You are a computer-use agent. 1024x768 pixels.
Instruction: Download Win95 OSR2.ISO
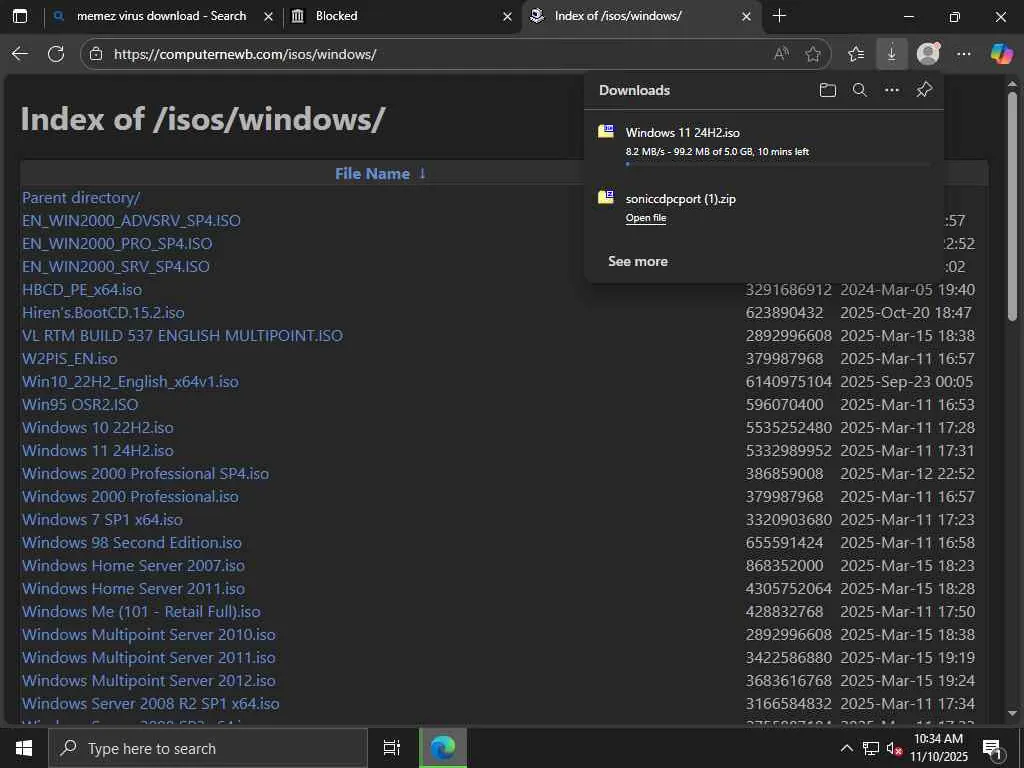(x=80, y=404)
